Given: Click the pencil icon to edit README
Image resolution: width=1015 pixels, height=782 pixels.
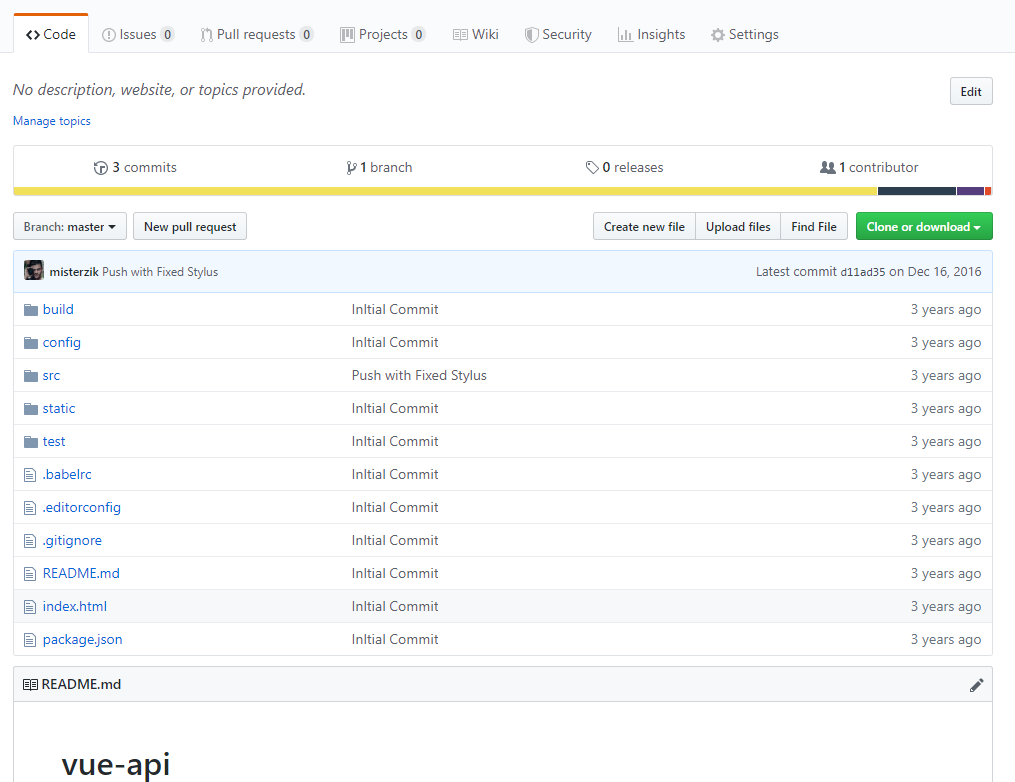Looking at the screenshot, I should click(x=976, y=685).
